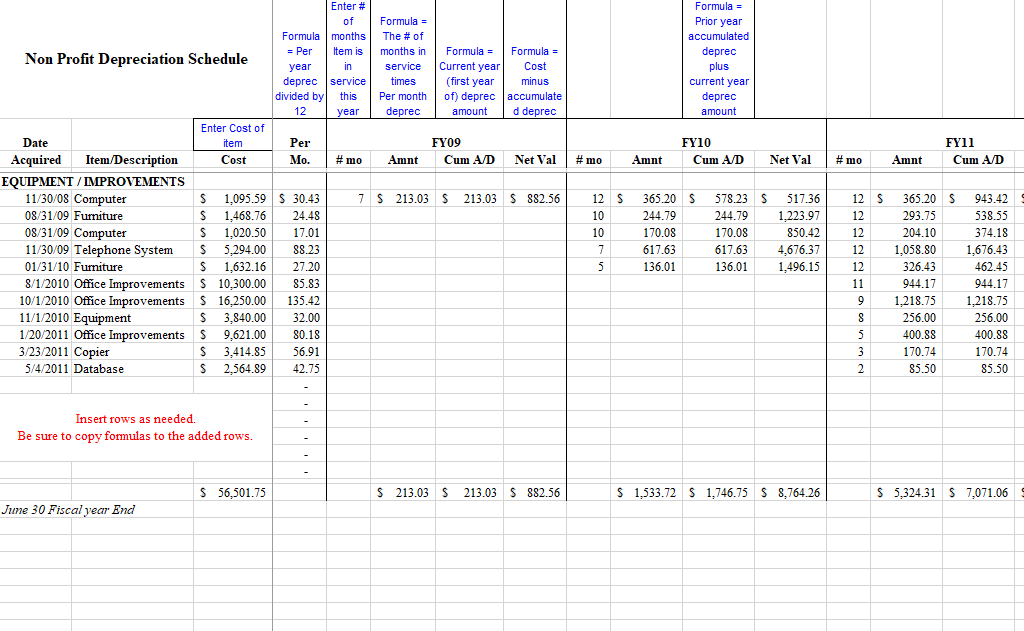Click the cost cell 5,294.00

(x=245, y=250)
